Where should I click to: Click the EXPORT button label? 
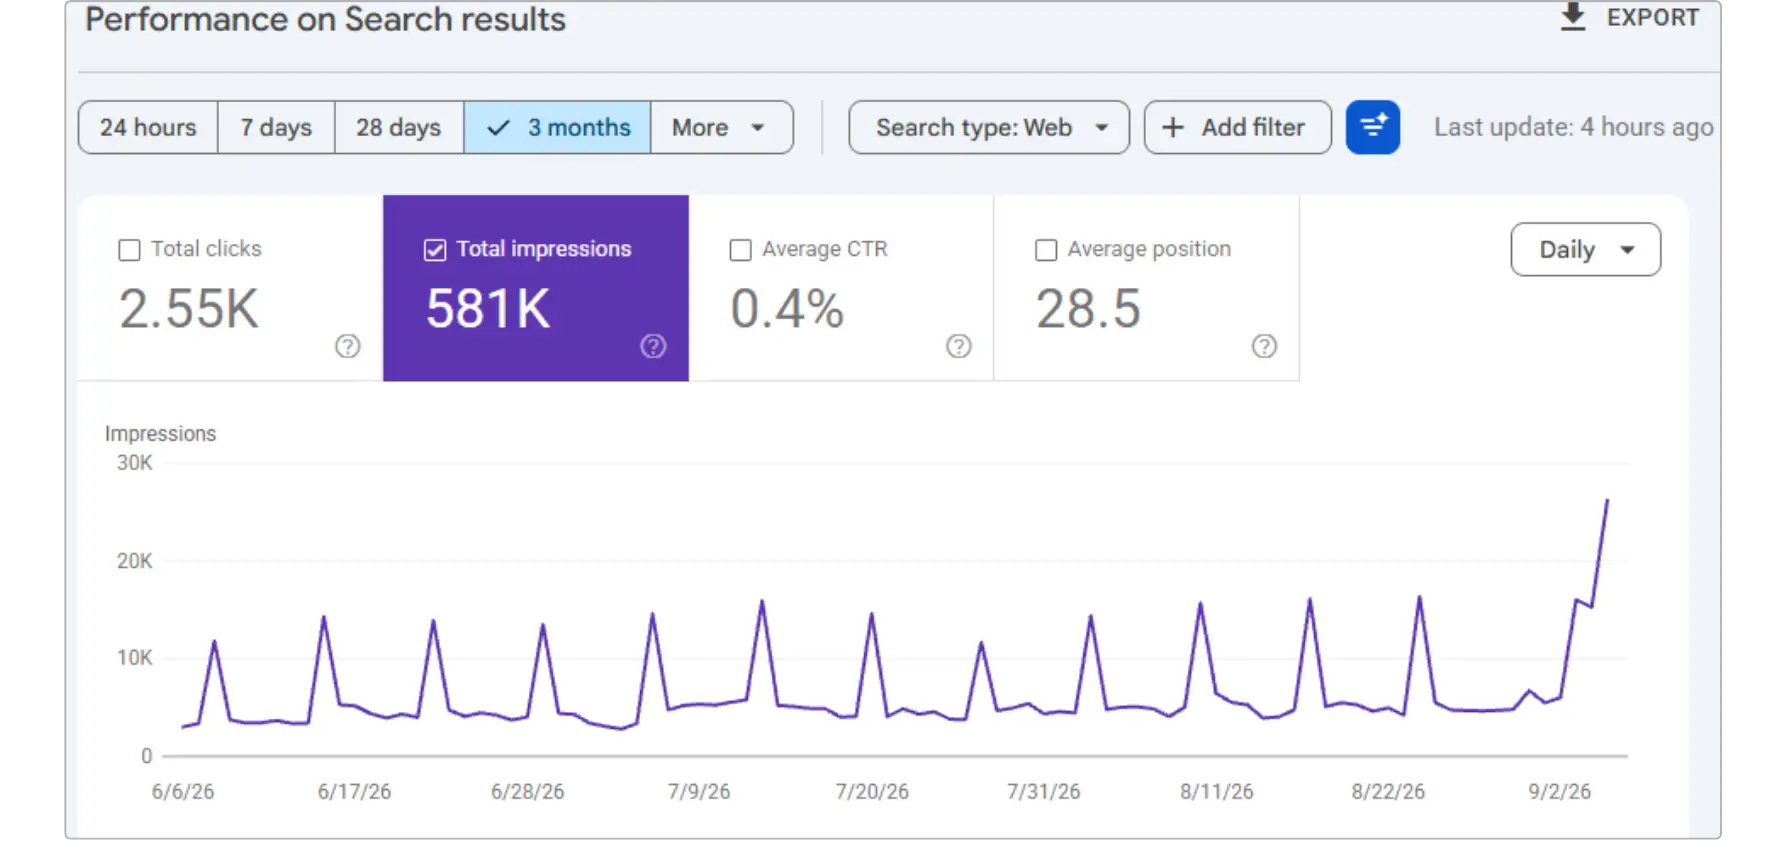1652,18
